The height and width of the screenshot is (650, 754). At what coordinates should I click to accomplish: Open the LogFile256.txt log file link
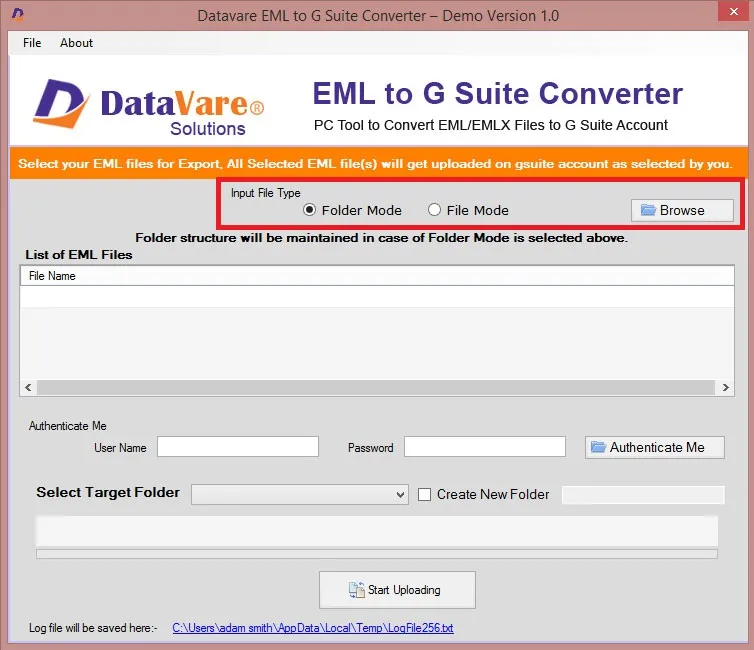(313, 628)
